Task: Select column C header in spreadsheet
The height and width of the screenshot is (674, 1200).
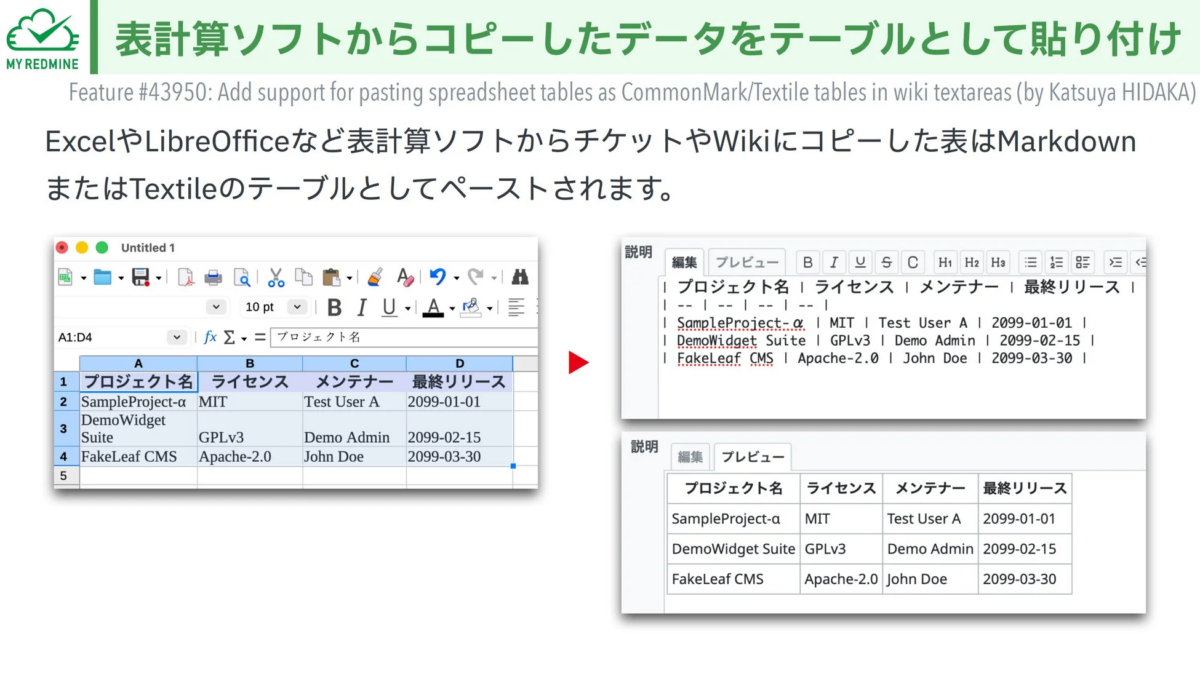Action: tap(354, 364)
